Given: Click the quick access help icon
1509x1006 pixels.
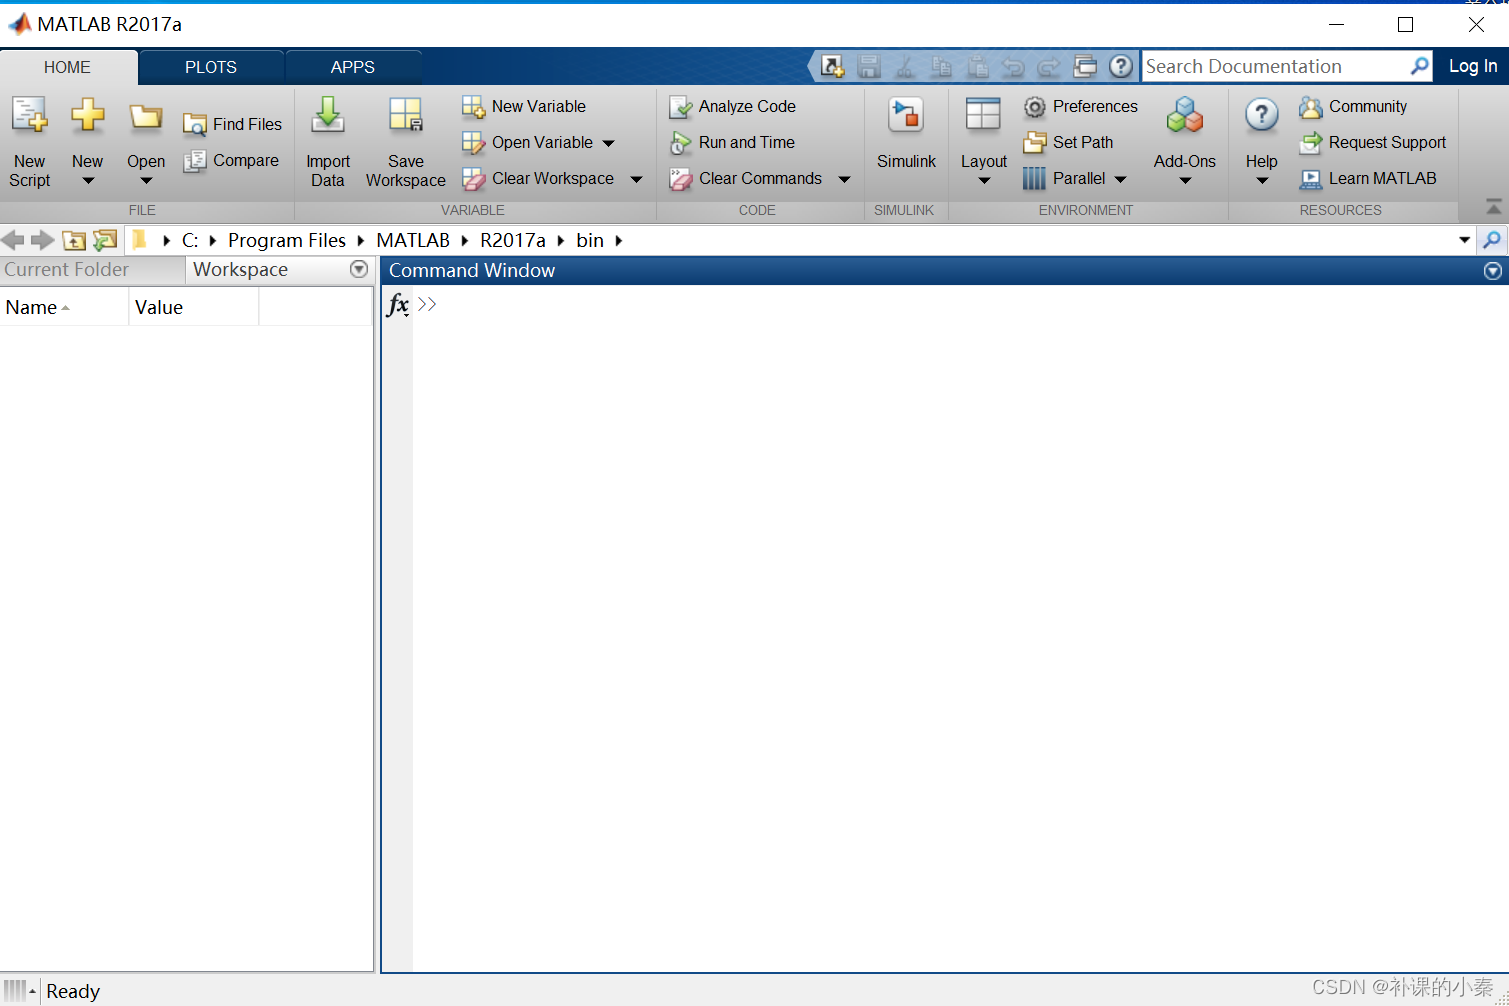Looking at the screenshot, I should pos(1121,66).
